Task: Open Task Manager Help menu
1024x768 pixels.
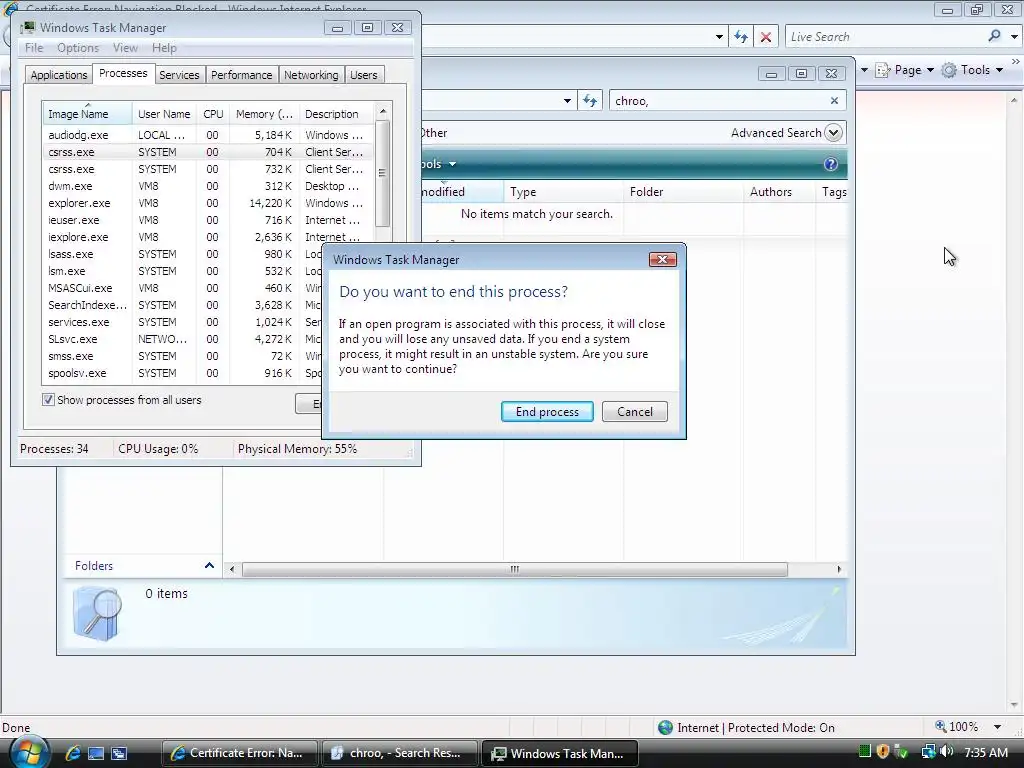Action: tap(164, 48)
